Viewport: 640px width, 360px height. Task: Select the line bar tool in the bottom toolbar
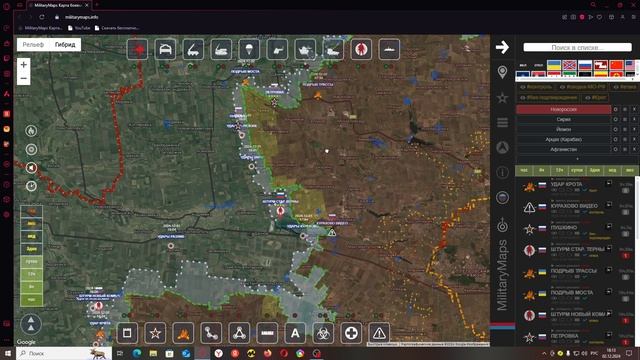point(267,333)
